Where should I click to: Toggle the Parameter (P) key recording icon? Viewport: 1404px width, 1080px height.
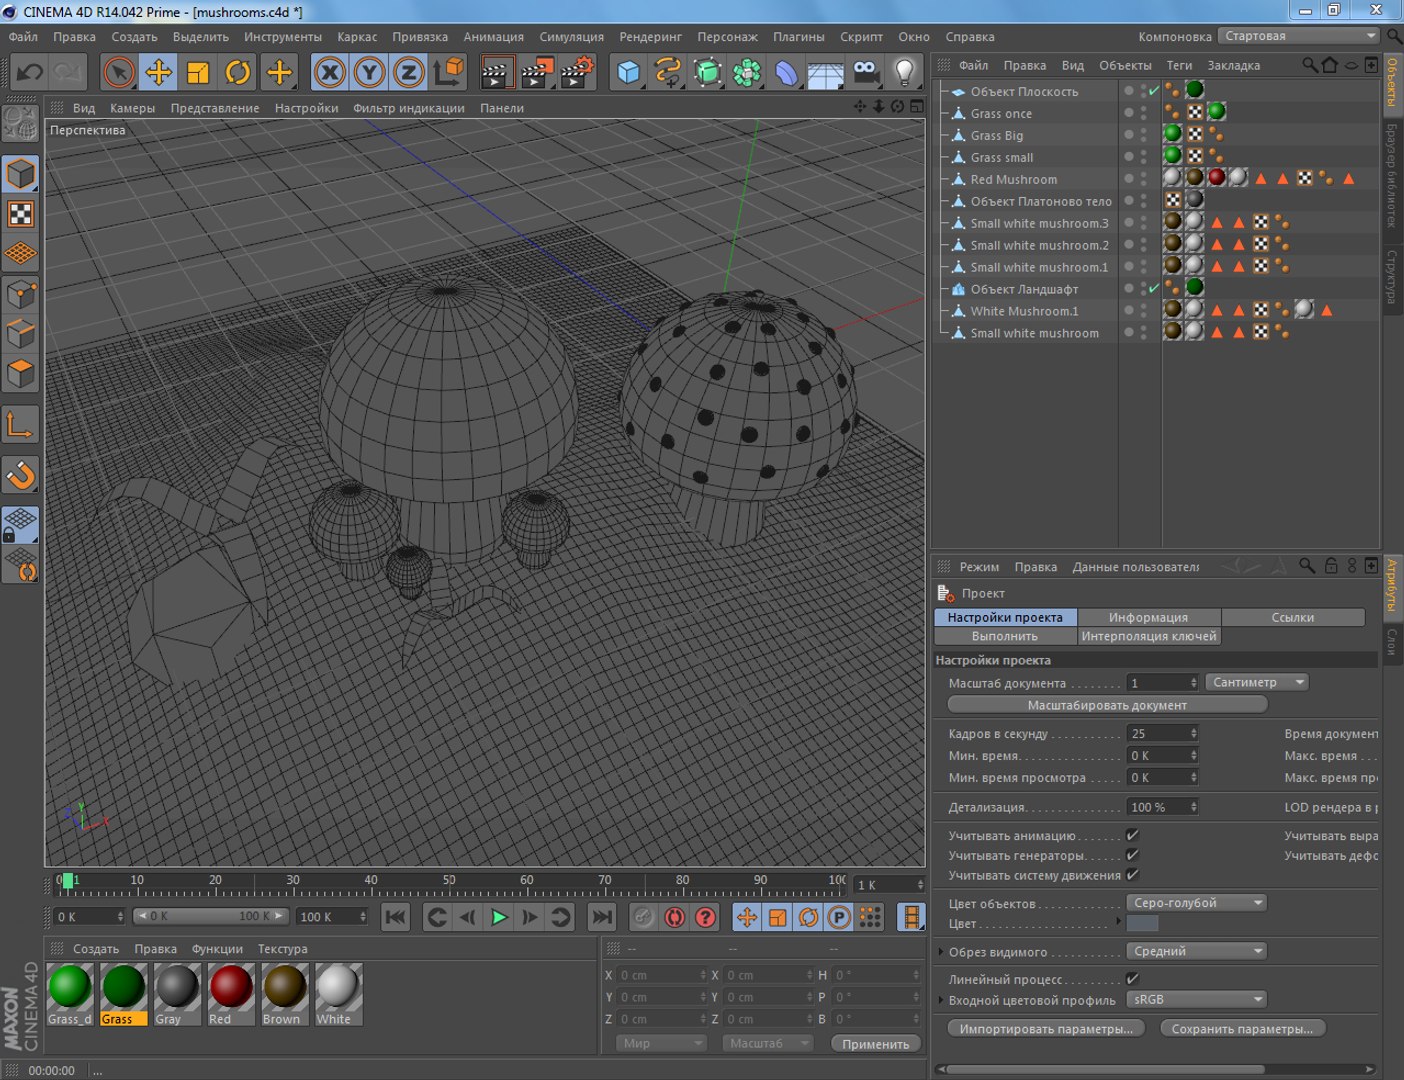(x=839, y=917)
